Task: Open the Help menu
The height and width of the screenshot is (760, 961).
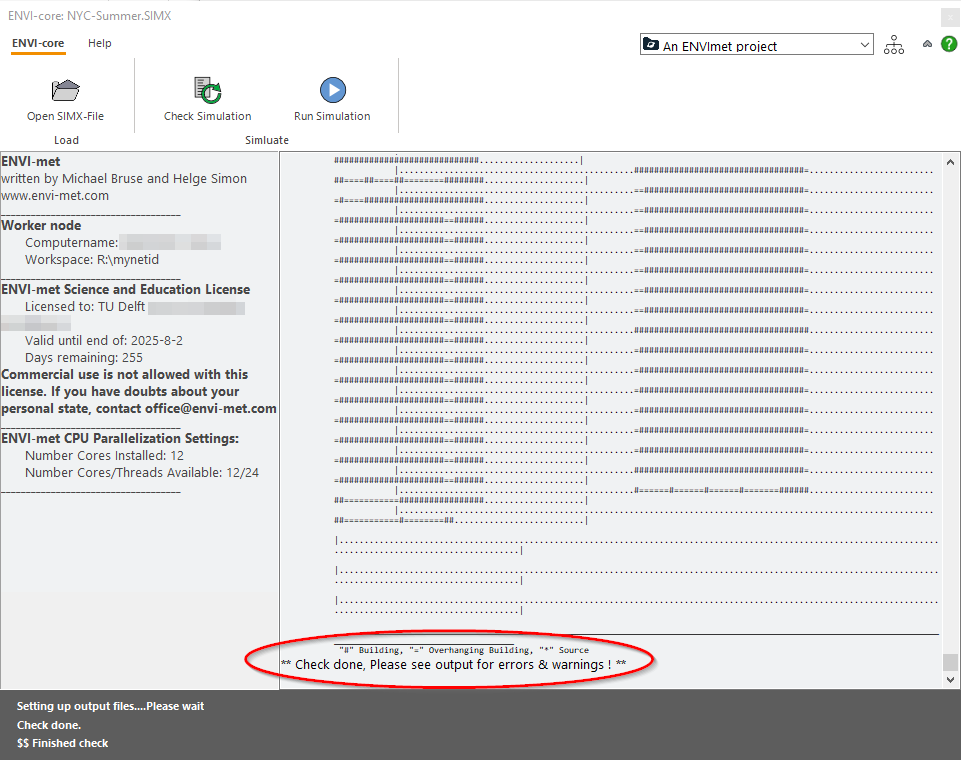Action: pos(100,44)
